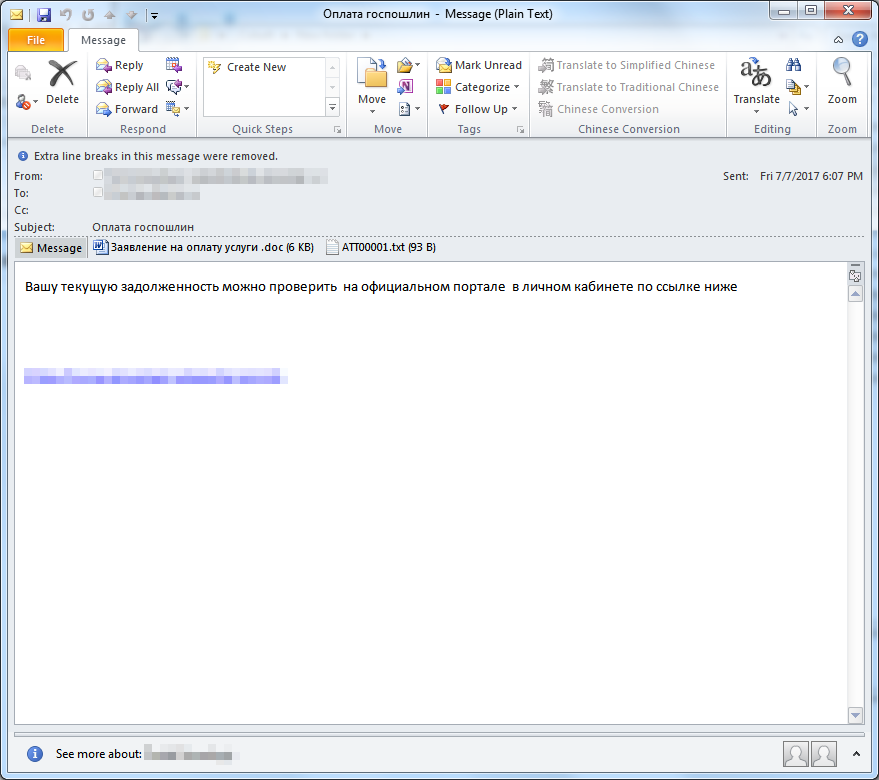The height and width of the screenshot is (780, 879).
Task: Click the Save icon in quick access toolbar
Action: 44,15
